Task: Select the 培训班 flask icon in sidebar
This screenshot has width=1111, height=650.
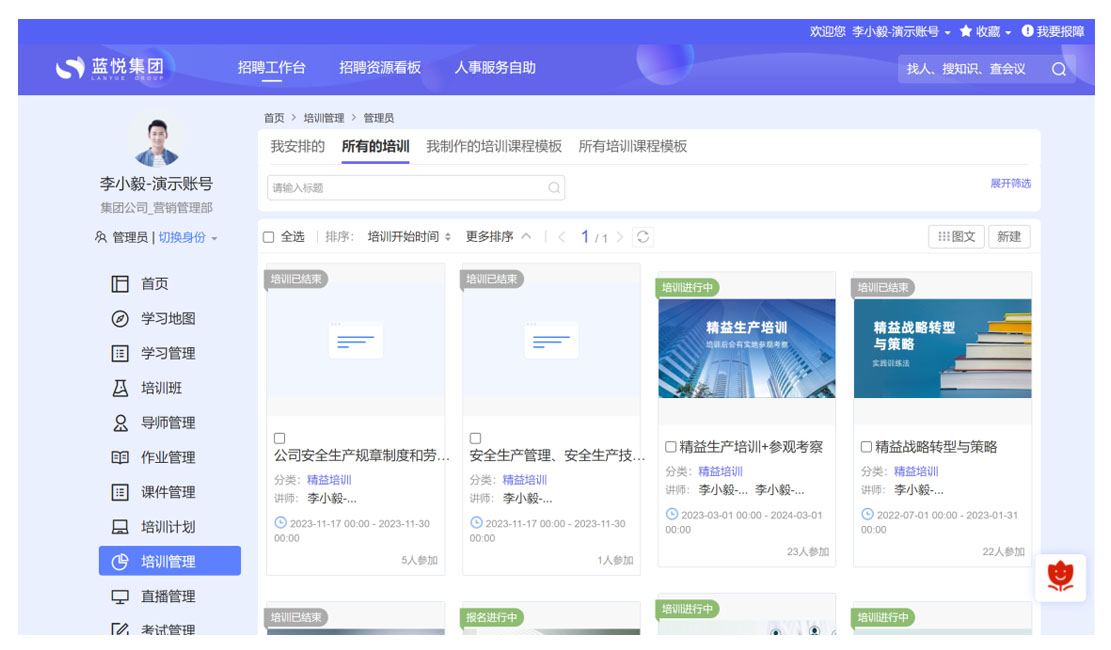Action: pyautogui.click(x=120, y=388)
